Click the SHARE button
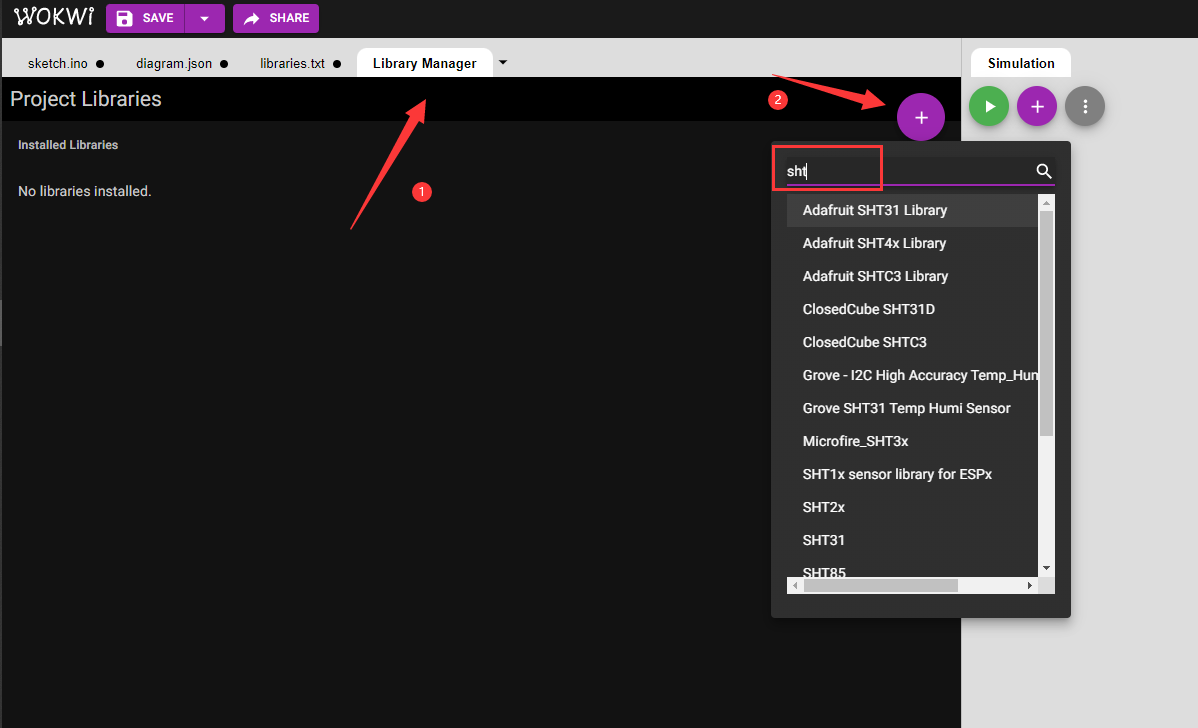1198x728 pixels. [x=276, y=18]
